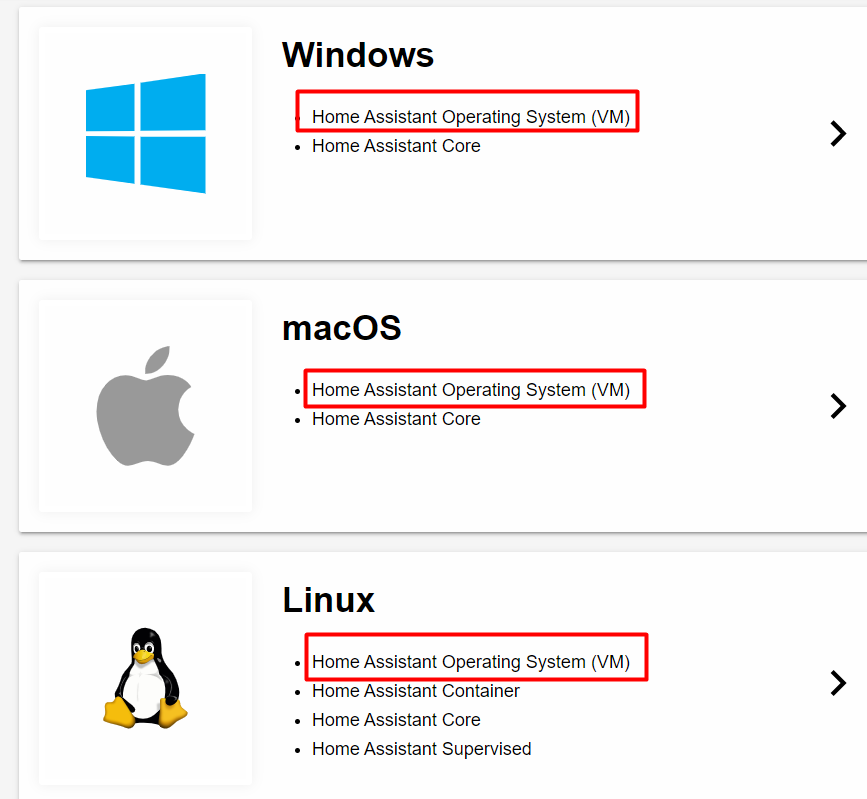Select Home Assistant Operating System (VM) under macOS
Viewport: 867px width, 799px height.
[x=471, y=390]
